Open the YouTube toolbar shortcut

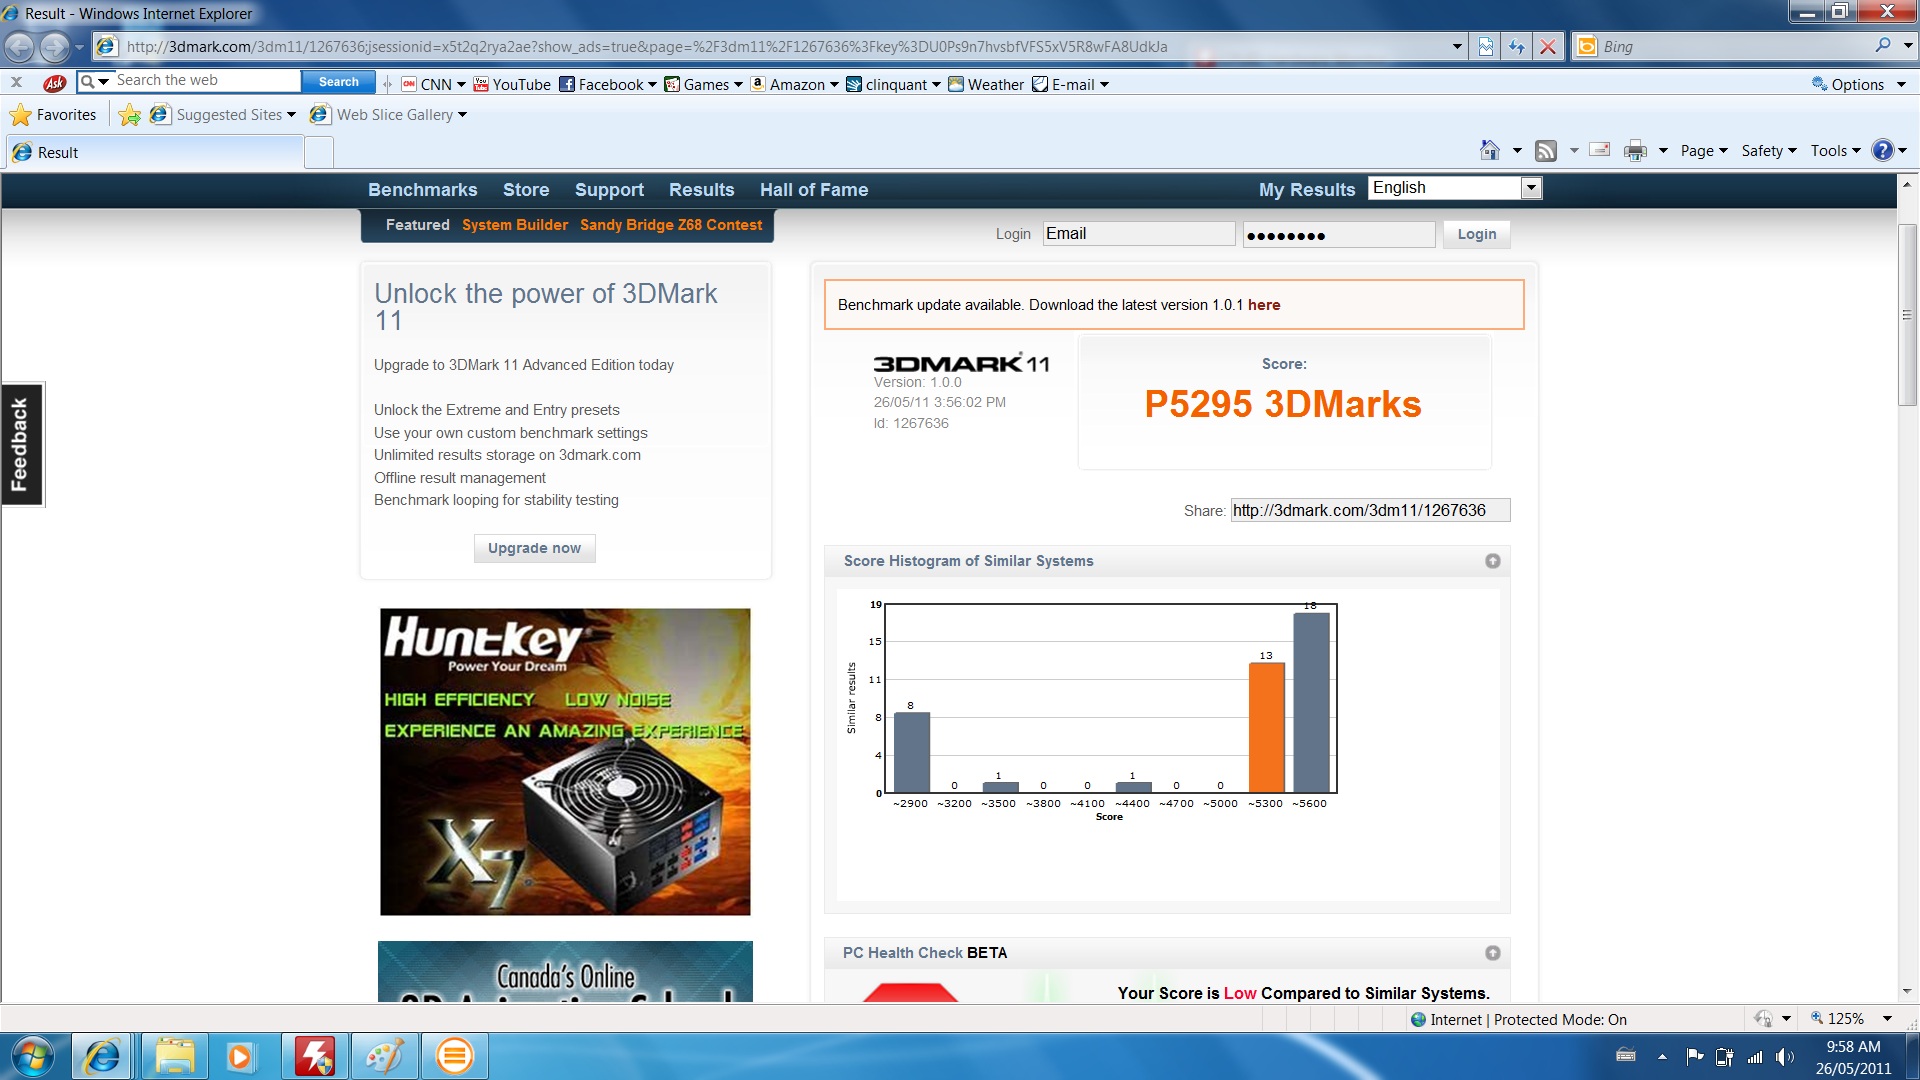pos(512,84)
